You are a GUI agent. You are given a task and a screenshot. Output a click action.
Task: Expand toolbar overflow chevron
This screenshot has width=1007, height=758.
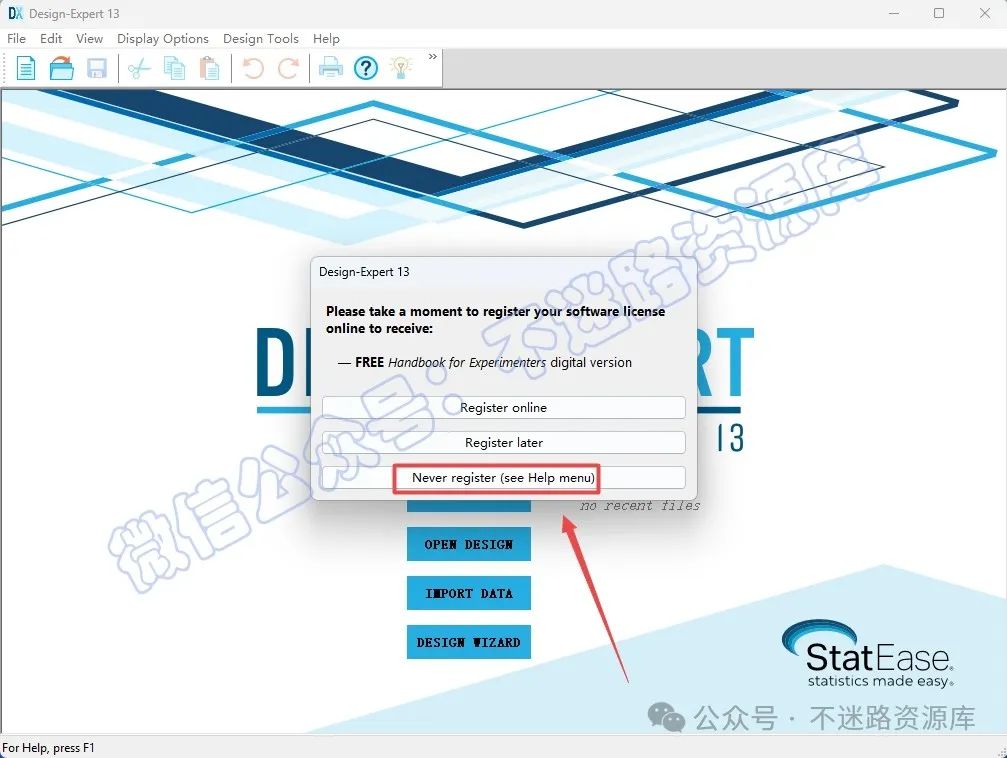pos(433,57)
